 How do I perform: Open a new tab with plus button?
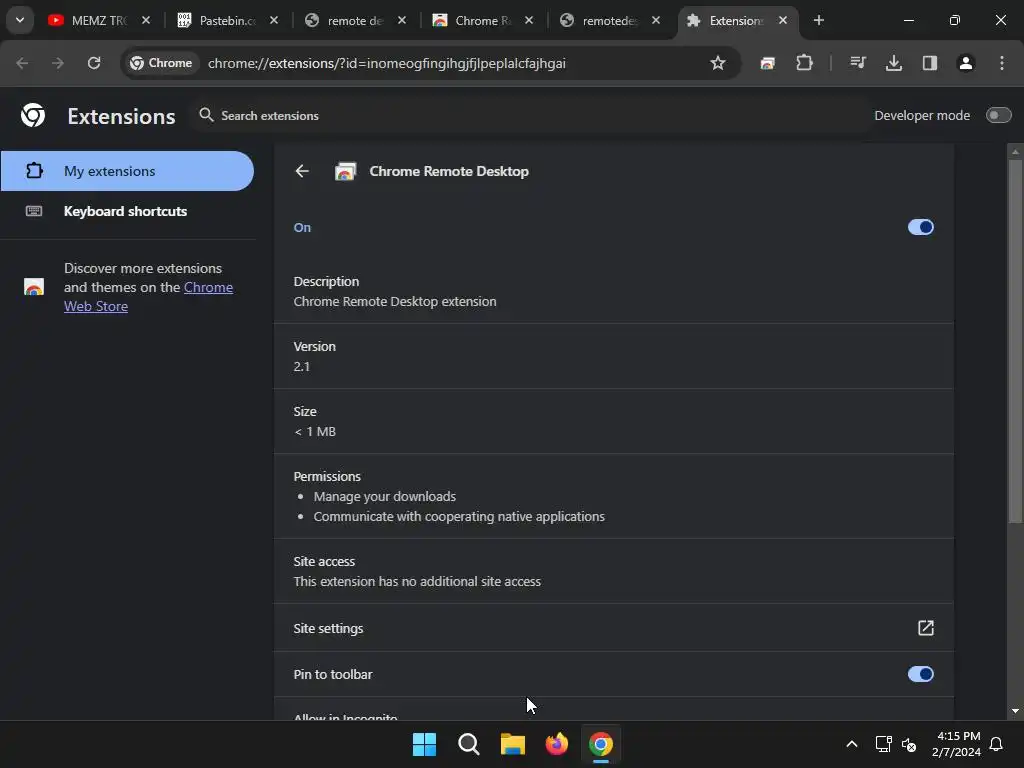coord(819,20)
